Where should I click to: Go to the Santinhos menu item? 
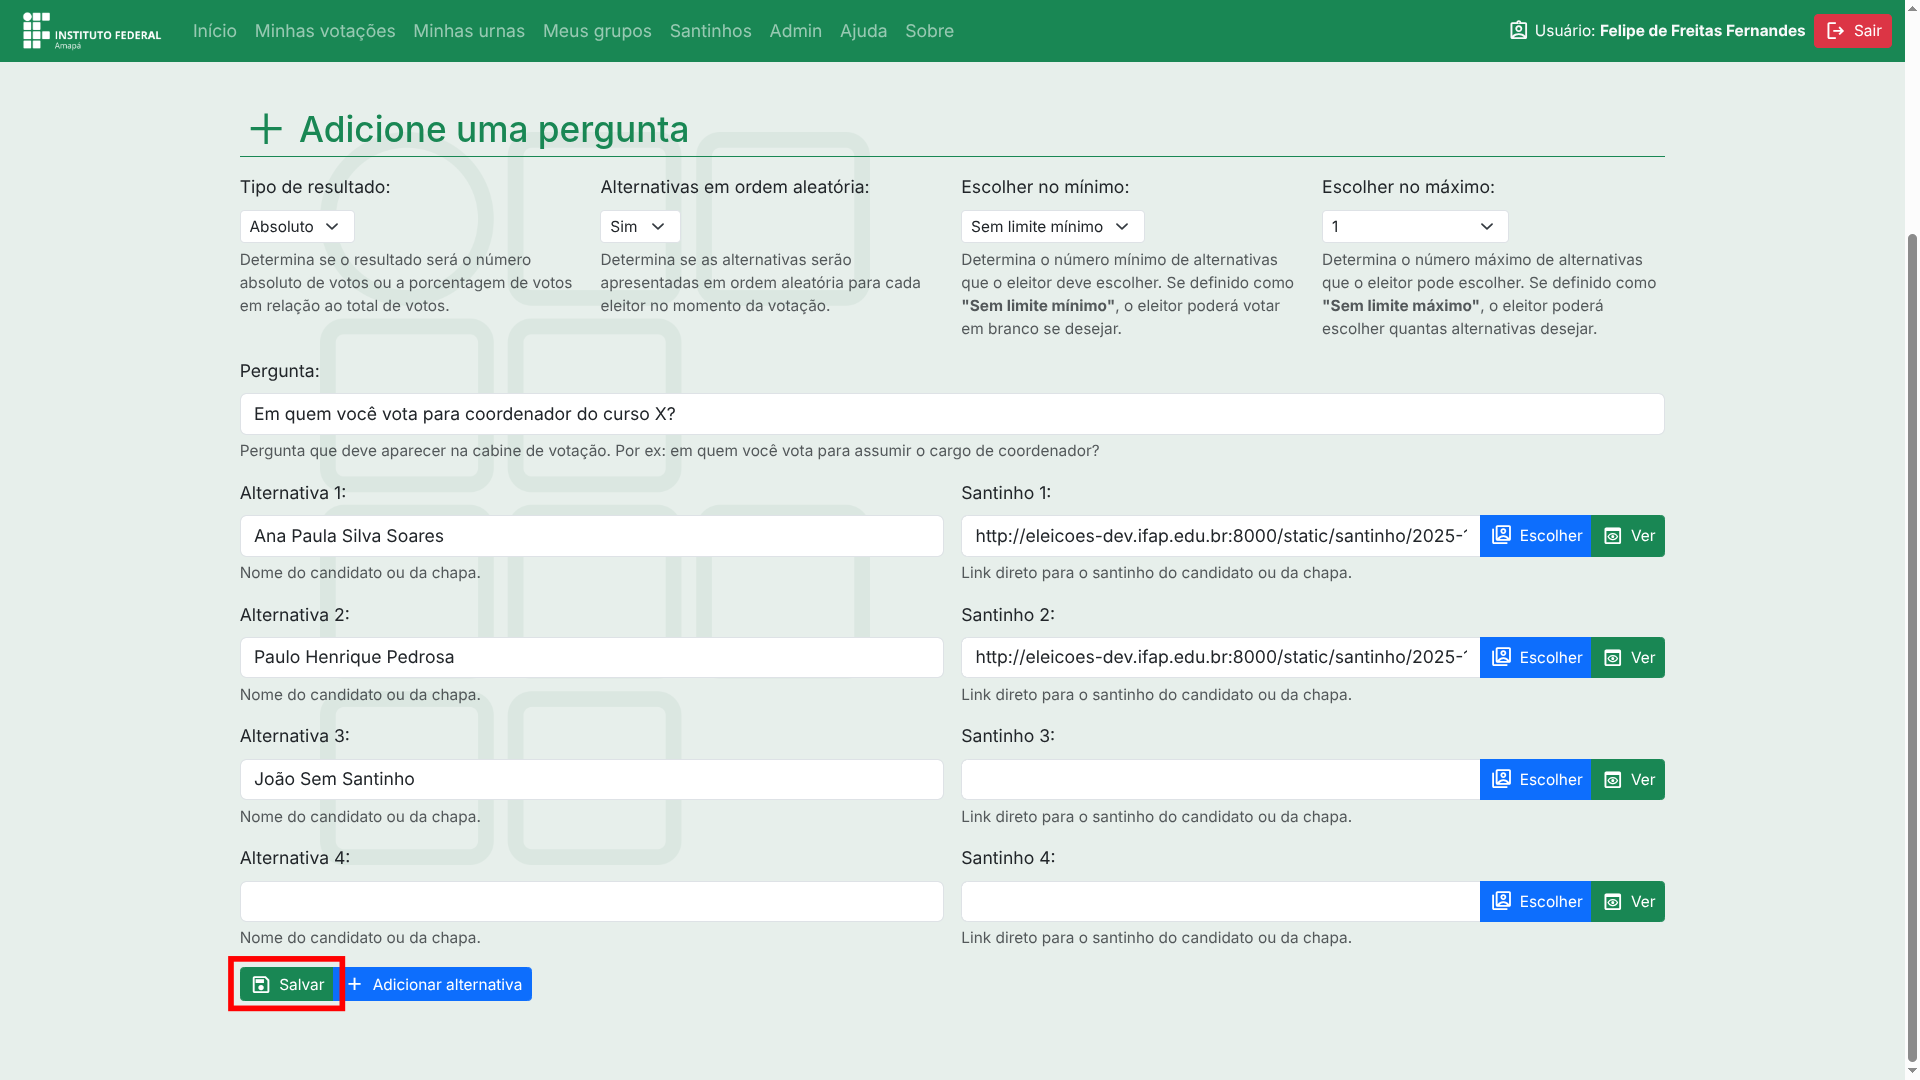[710, 31]
